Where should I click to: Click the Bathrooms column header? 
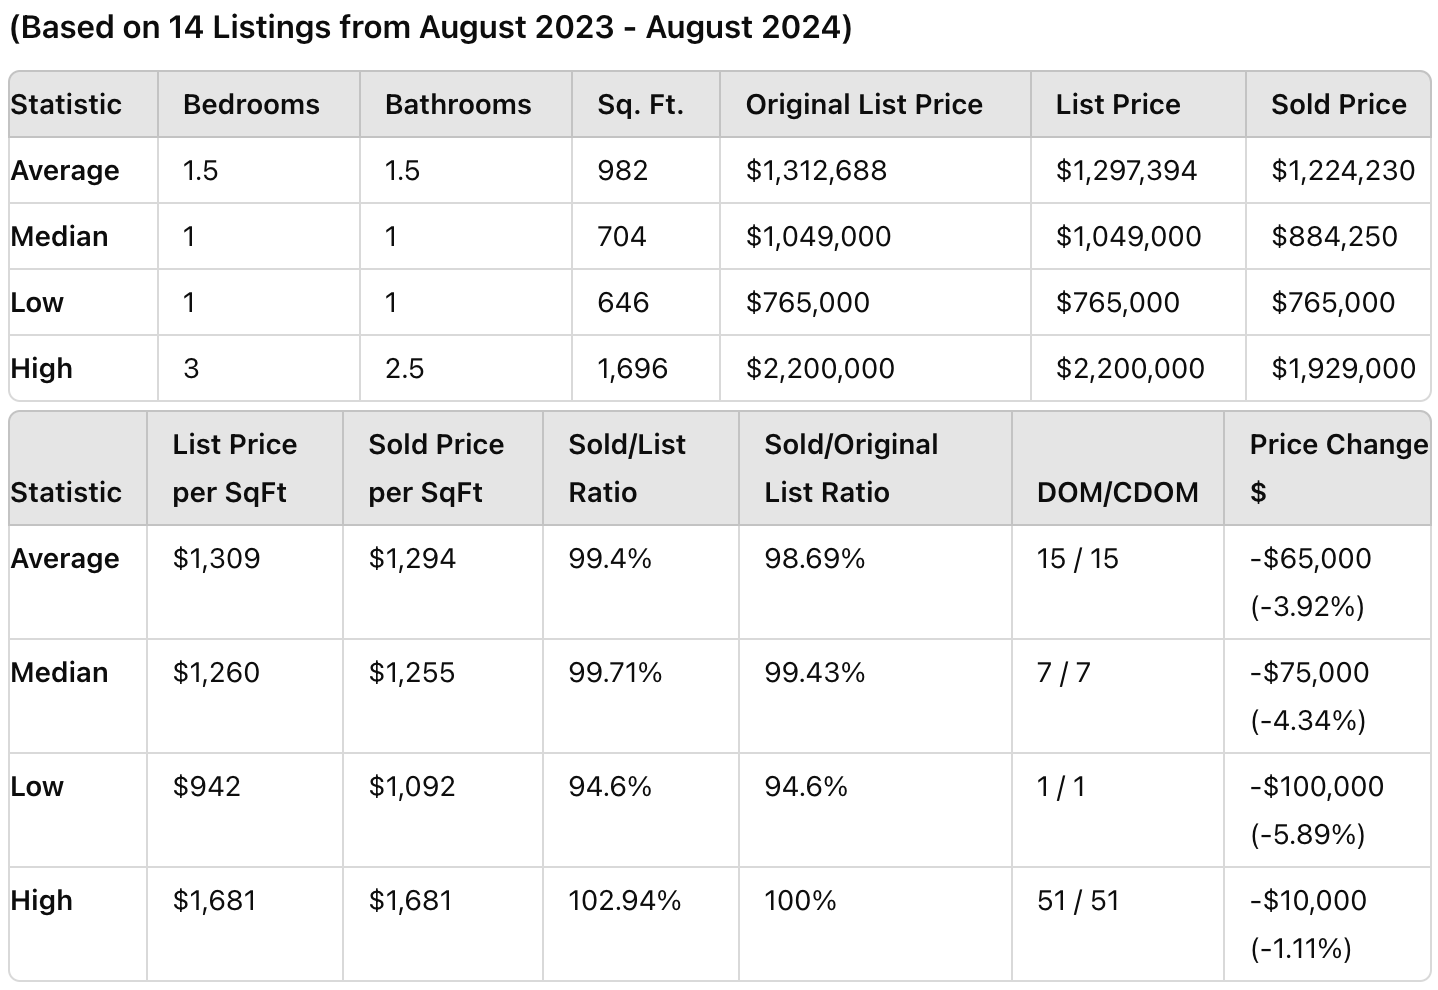(x=458, y=104)
